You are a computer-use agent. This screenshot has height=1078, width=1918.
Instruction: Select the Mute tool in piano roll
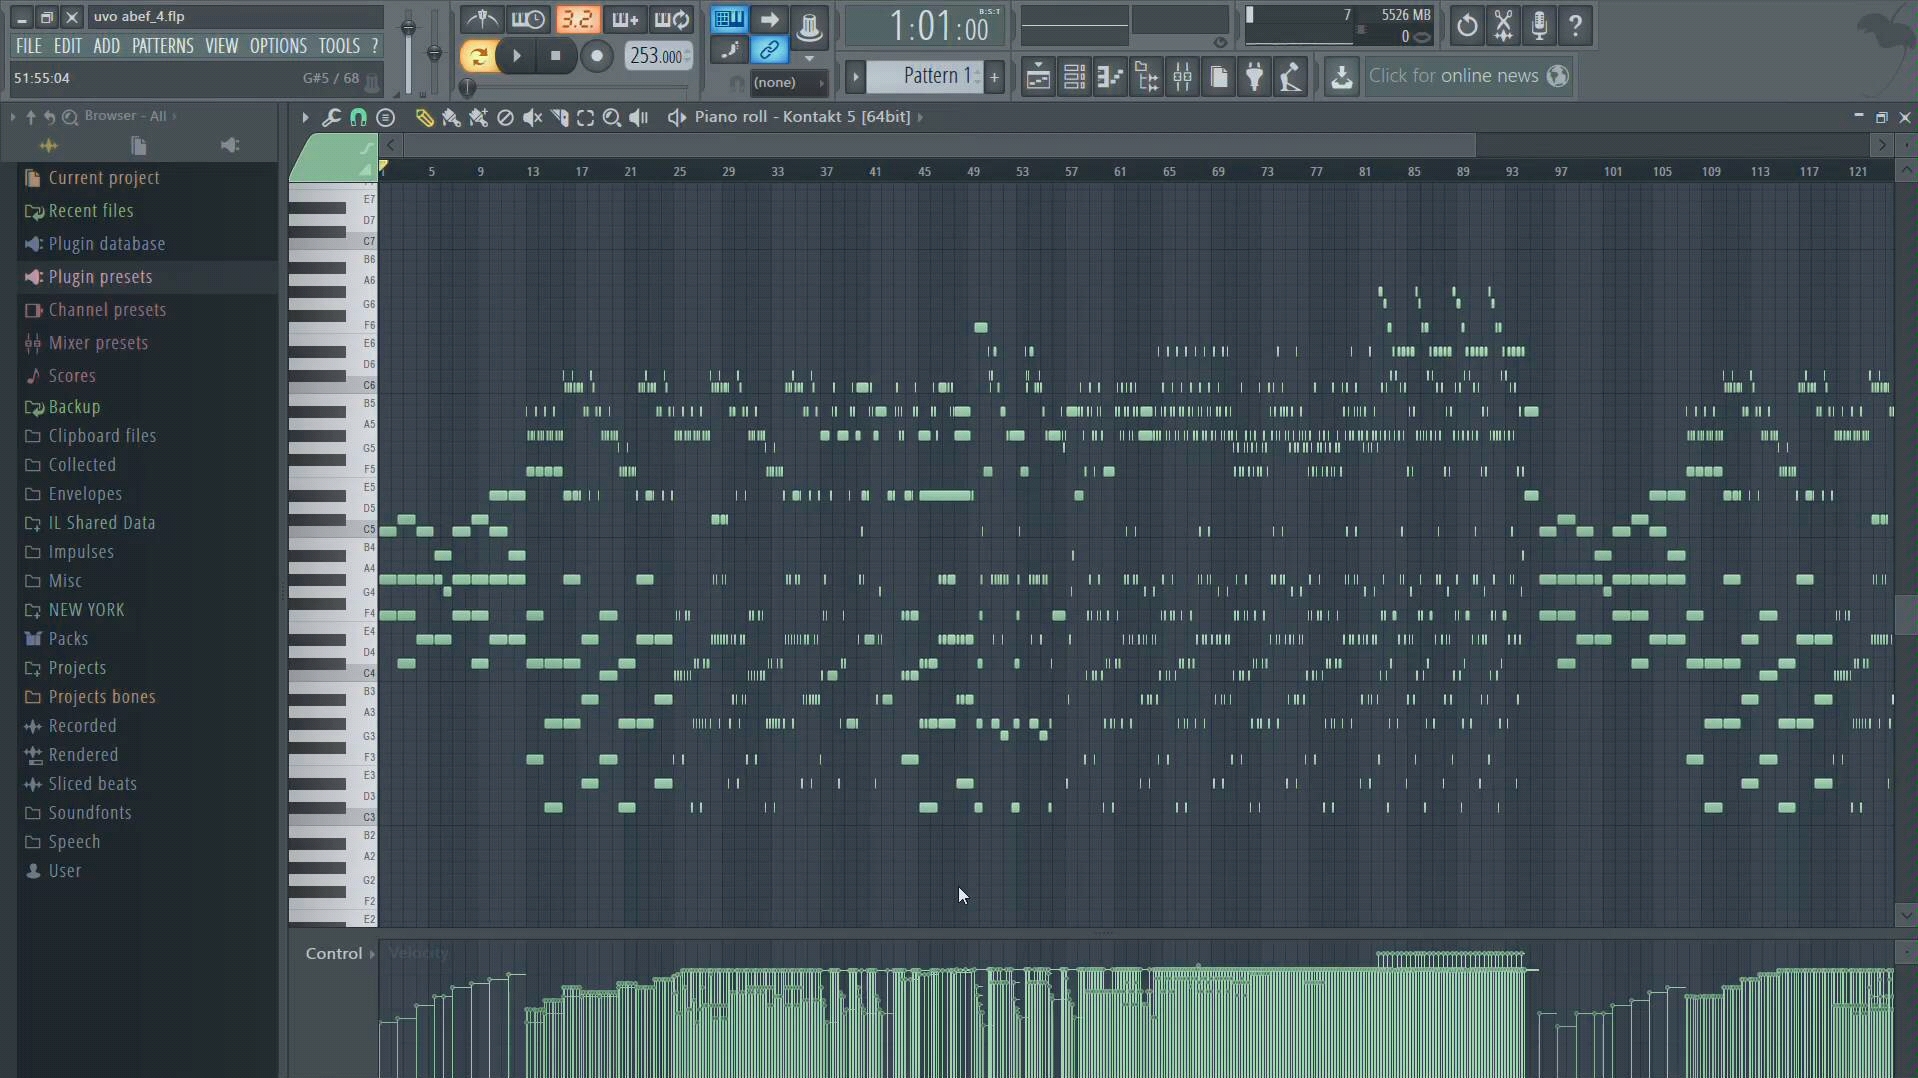coord(532,118)
